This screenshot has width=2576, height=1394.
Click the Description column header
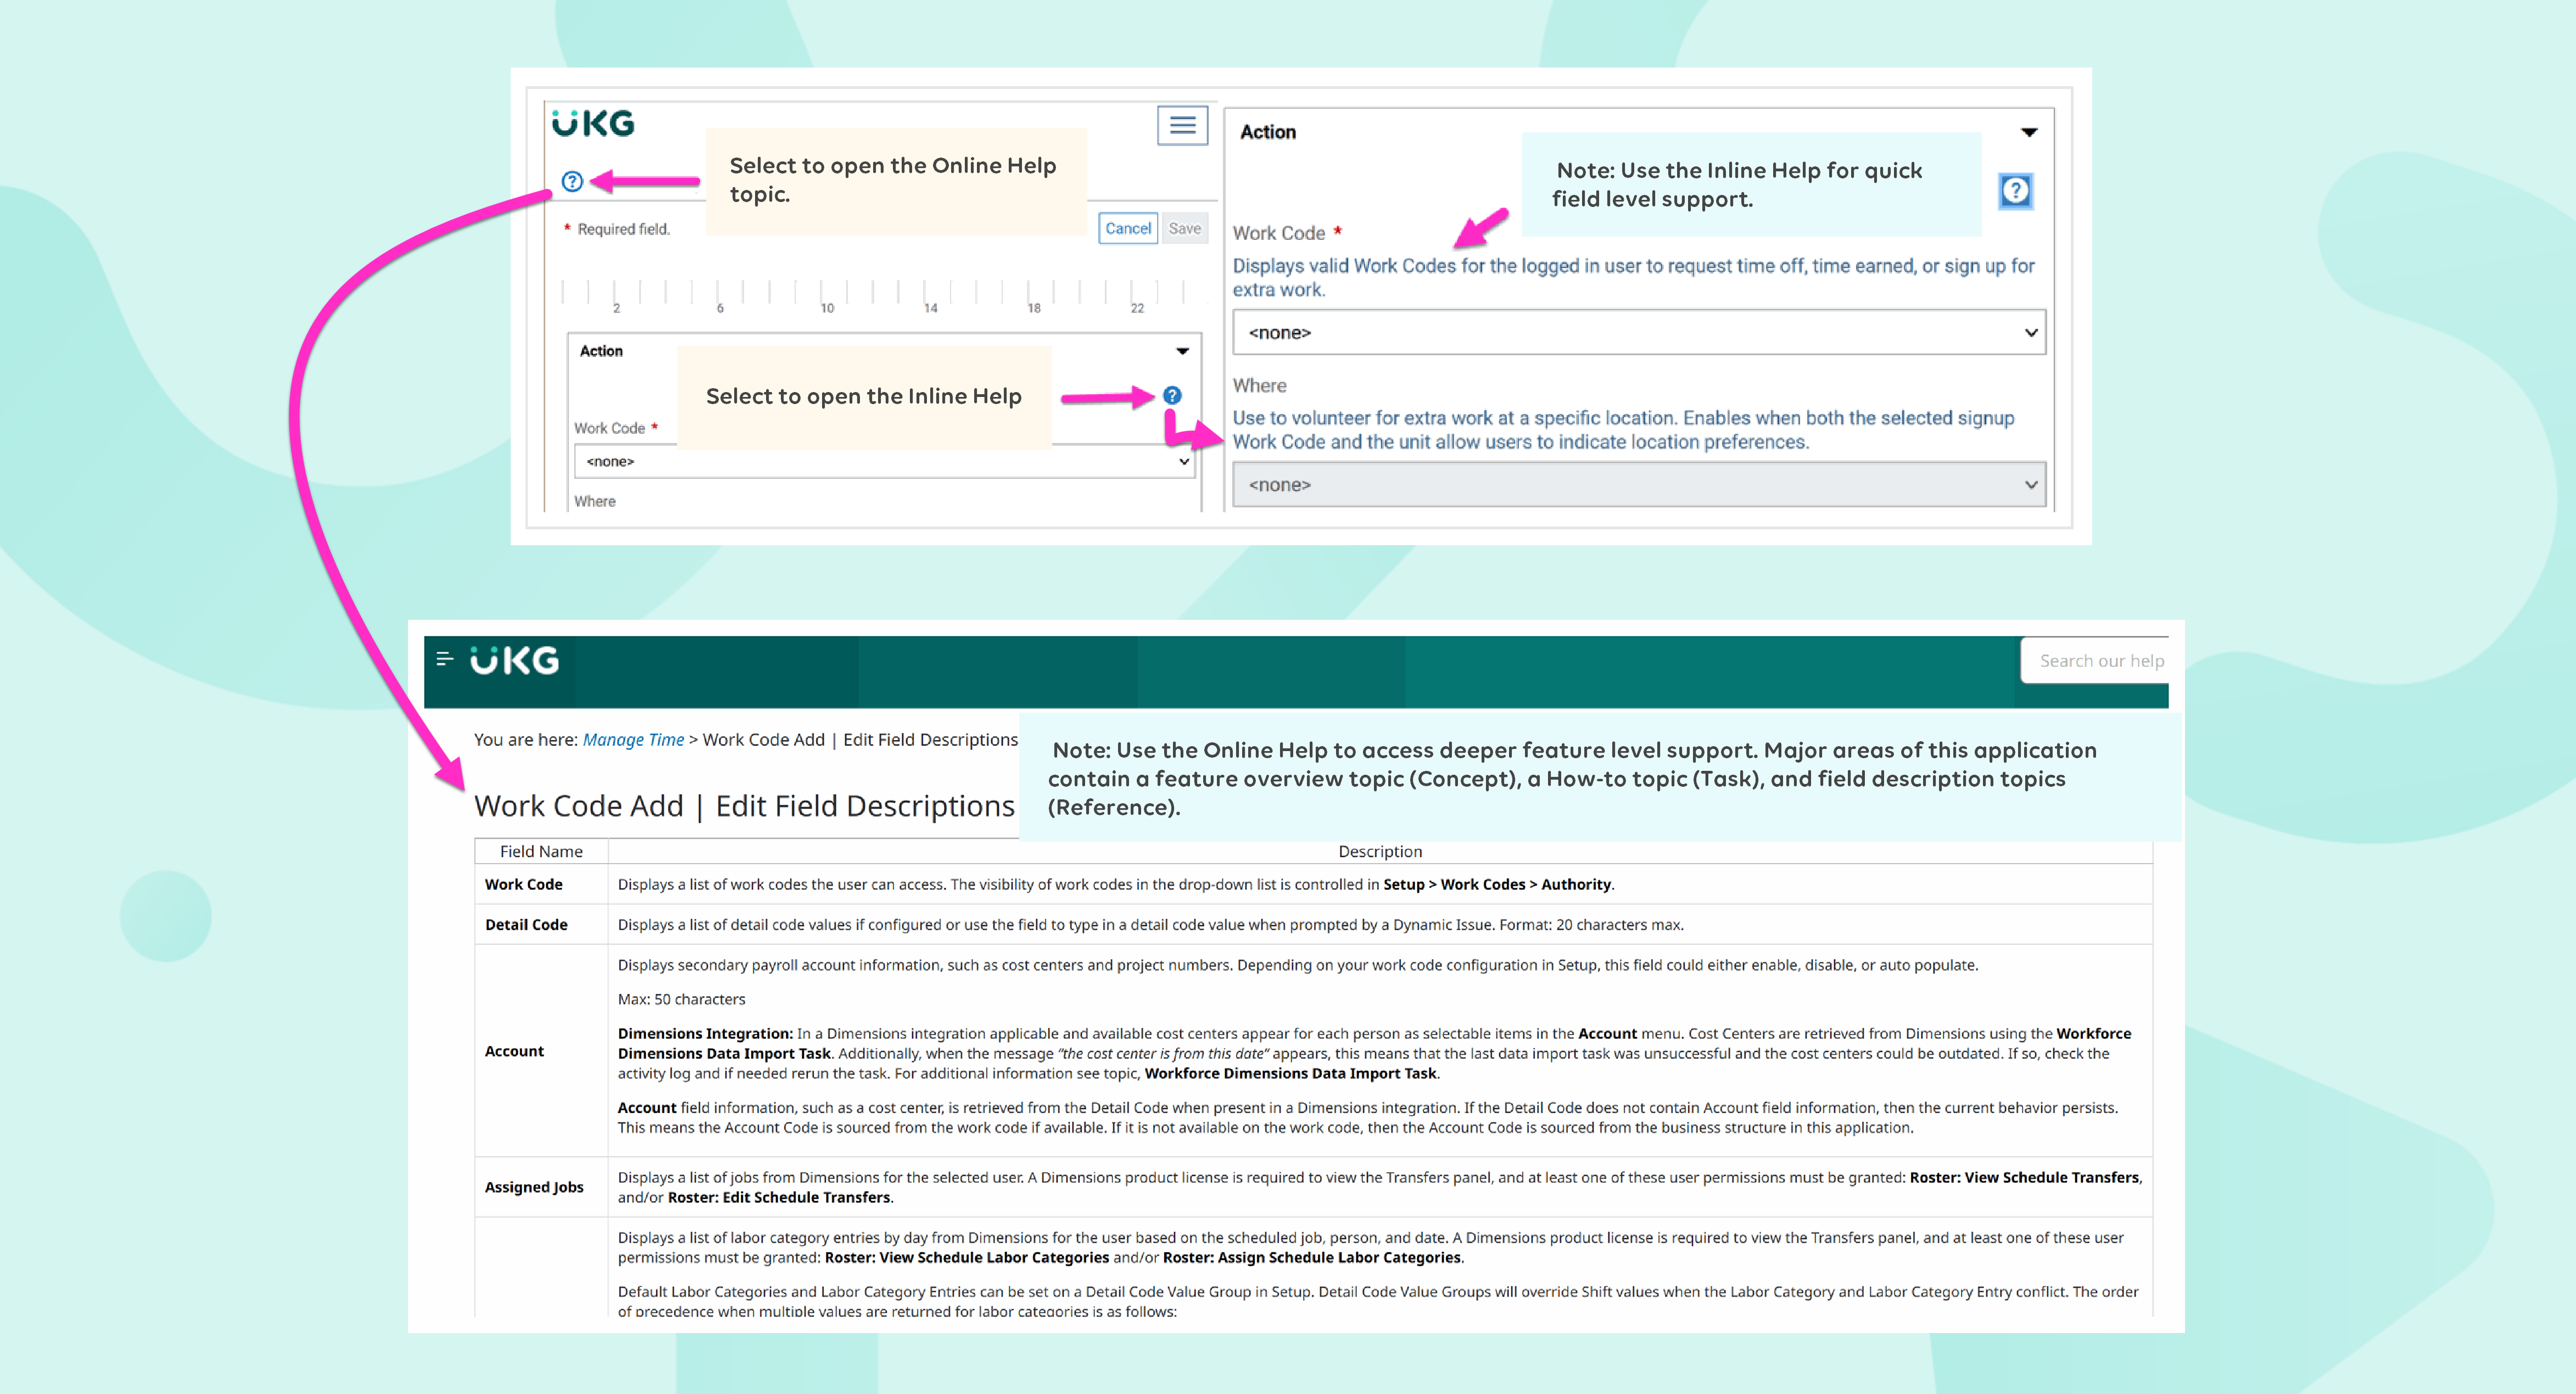[x=1380, y=851]
